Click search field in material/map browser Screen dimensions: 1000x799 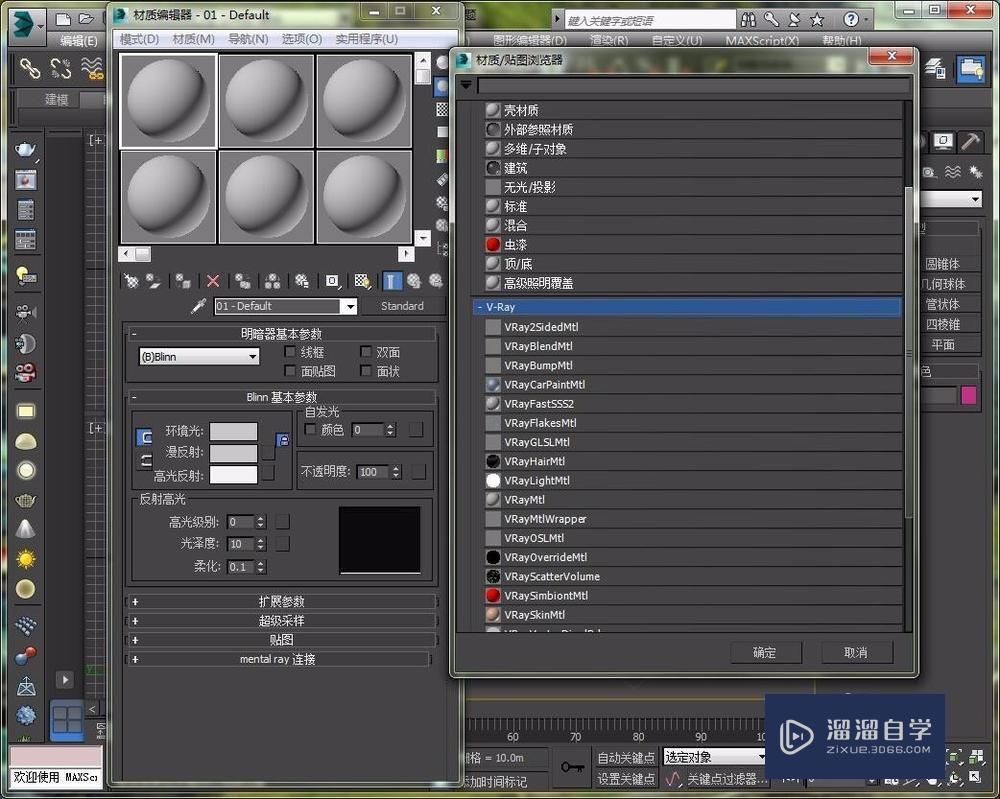point(694,84)
